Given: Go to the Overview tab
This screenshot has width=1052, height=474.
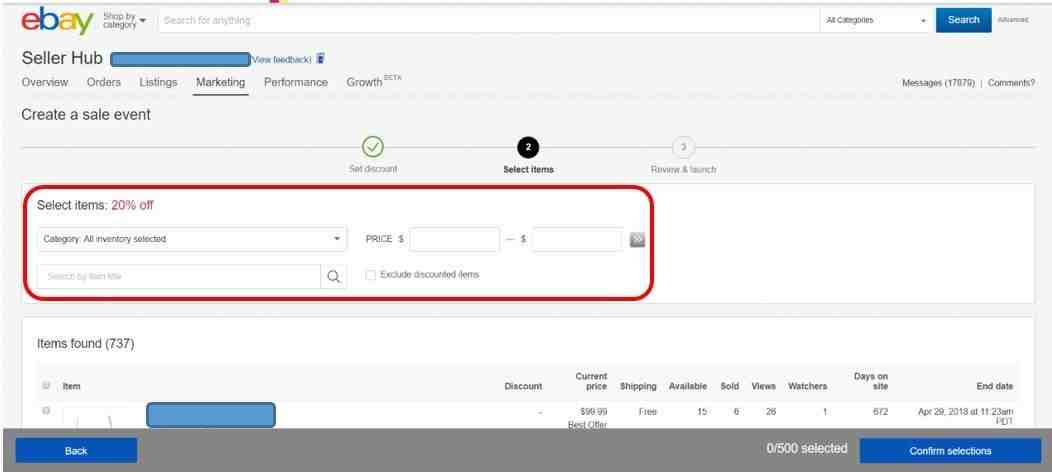Looking at the screenshot, I should tap(44, 82).
